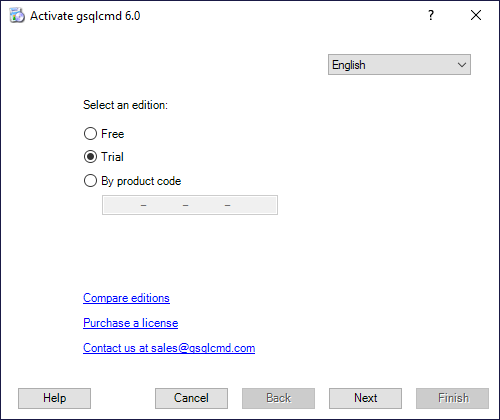Expand language list via dropdown arrow
This screenshot has height=420, width=500.
(x=462, y=65)
